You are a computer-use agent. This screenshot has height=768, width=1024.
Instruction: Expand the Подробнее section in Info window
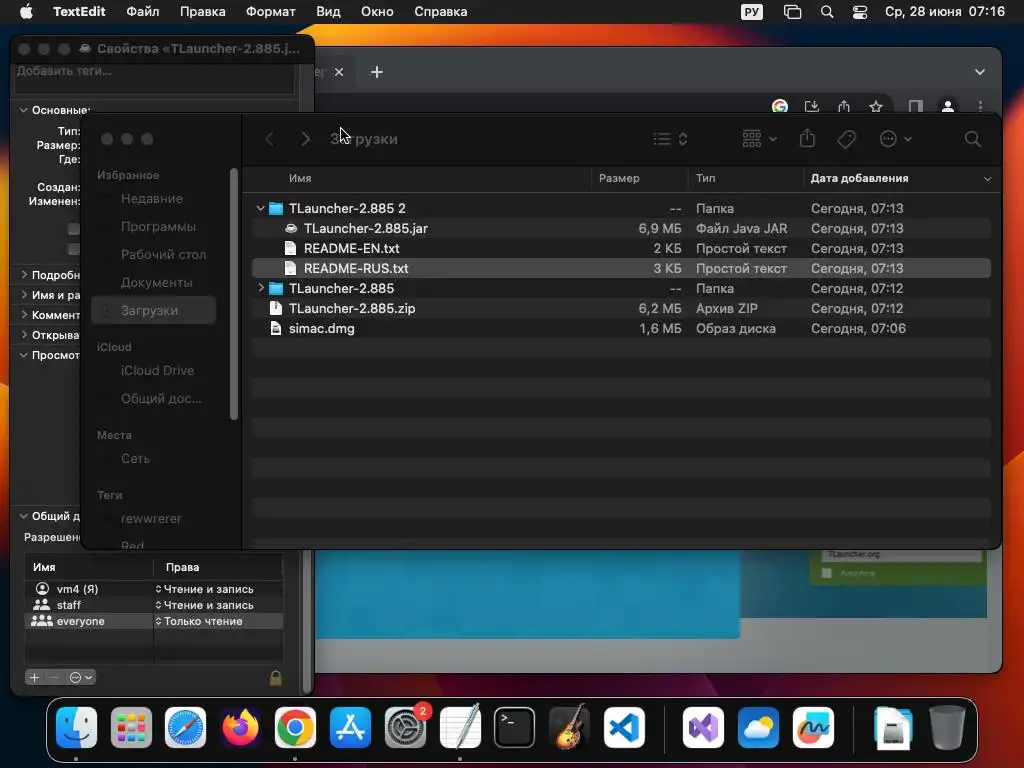click(24, 275)
